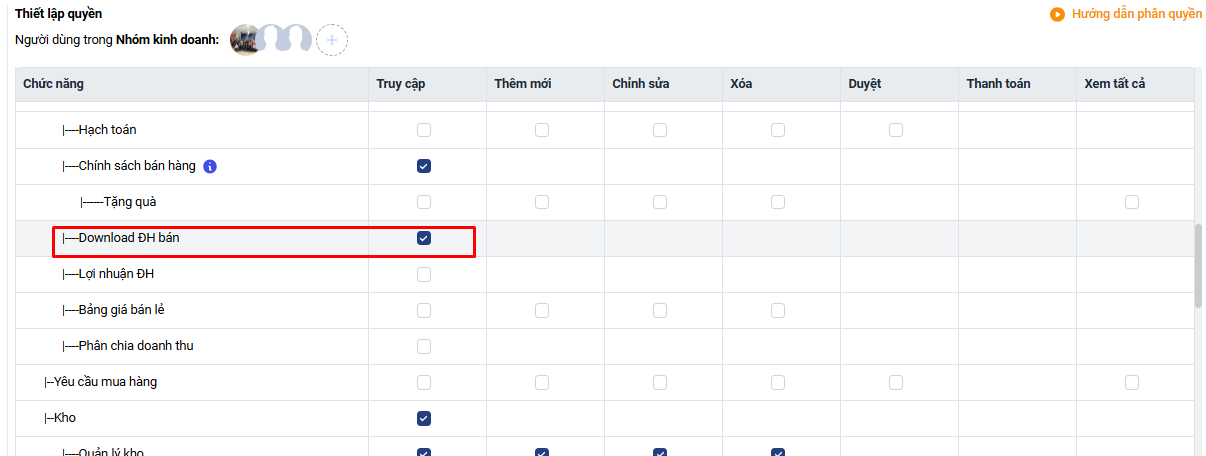Check Truy cập for Phân chia doanh thu
This screenshot has width=1206, height=456.
pos(424,346)
